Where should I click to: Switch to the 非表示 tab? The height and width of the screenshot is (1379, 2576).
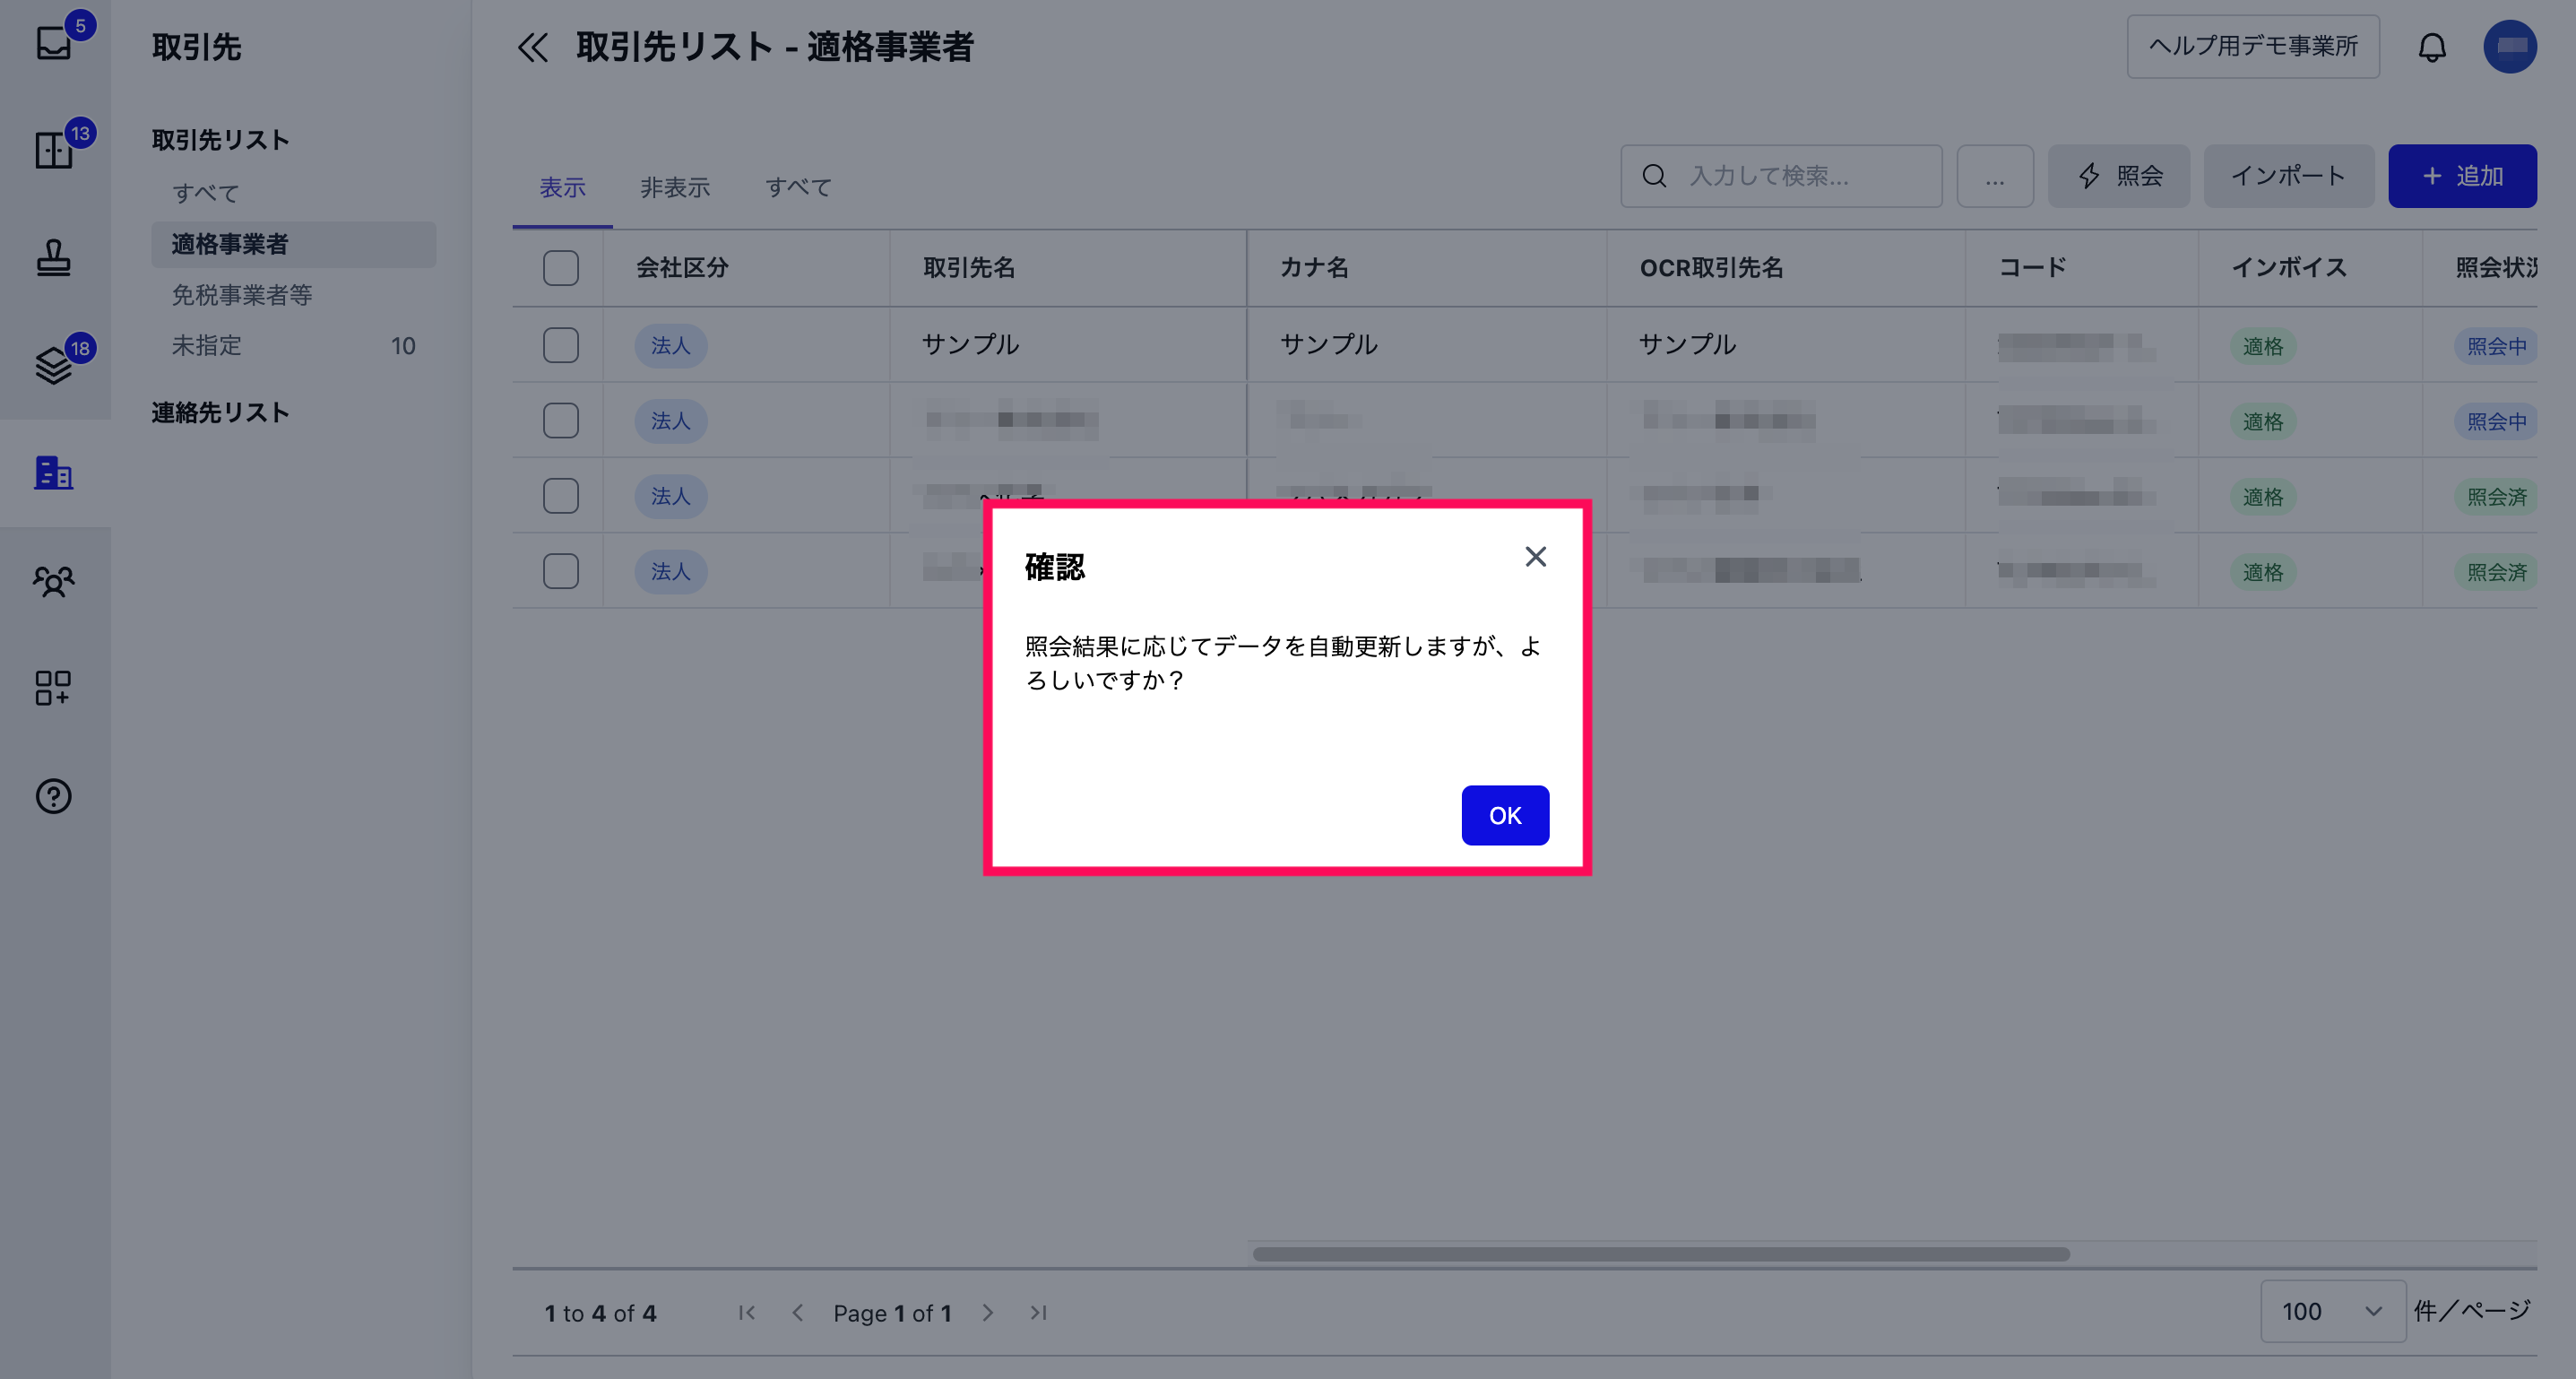pyautogui.click(x=675, y=187)
